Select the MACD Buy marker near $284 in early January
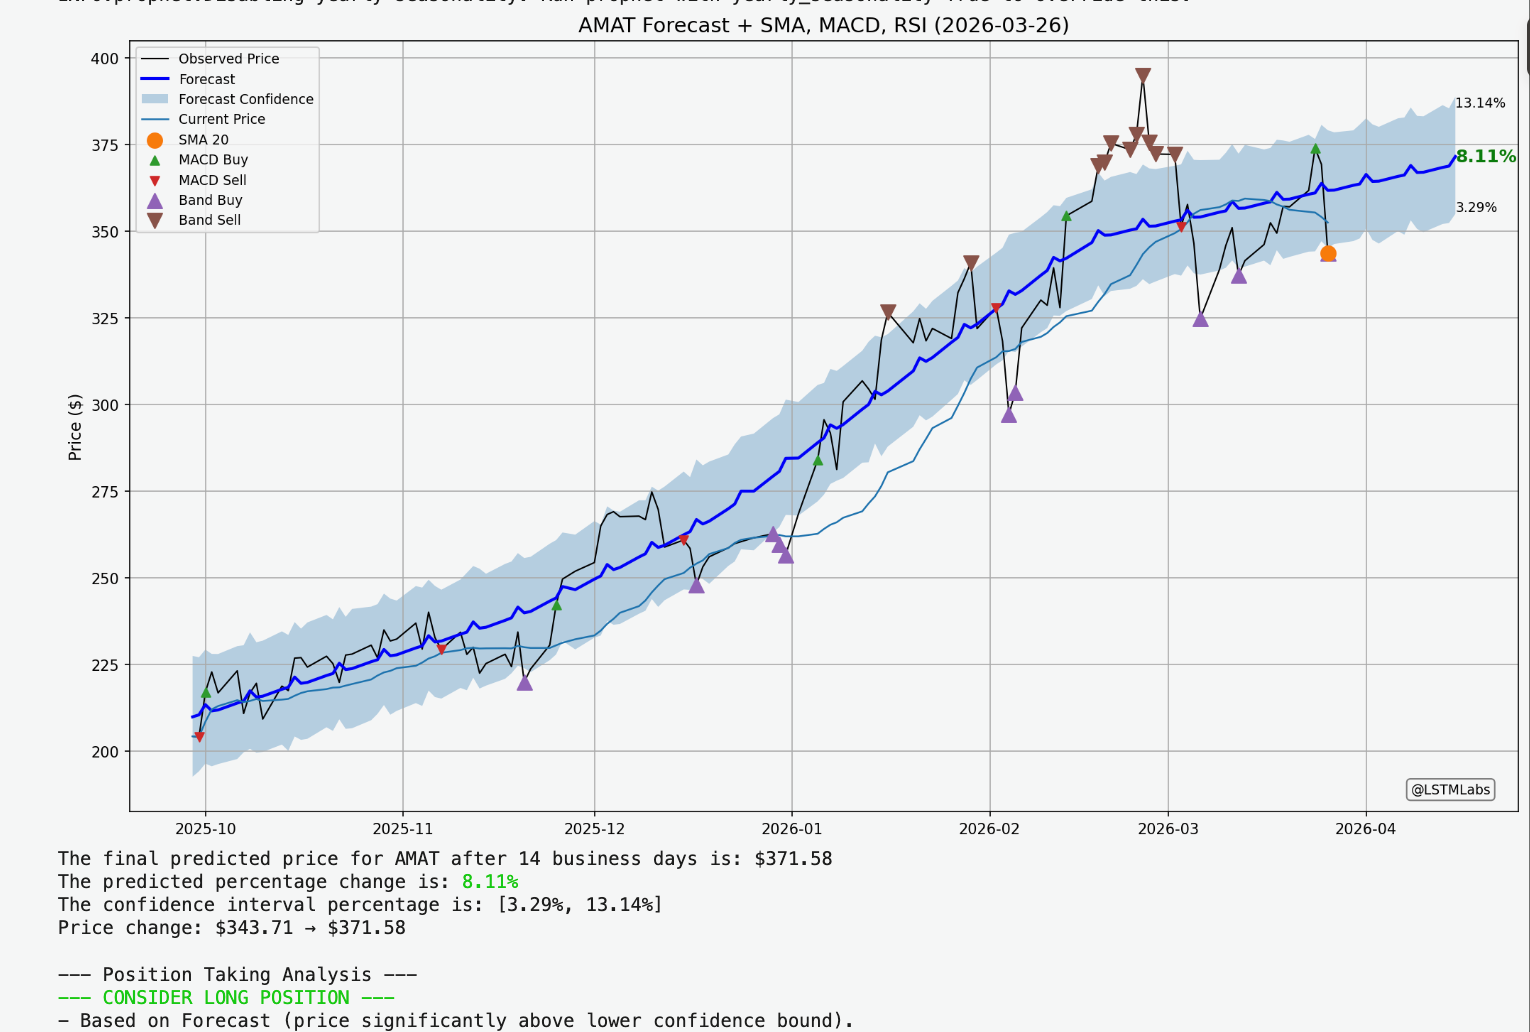Image resolution: width=1530 pixels, height=1032 pixels. (x=818, y=460)
